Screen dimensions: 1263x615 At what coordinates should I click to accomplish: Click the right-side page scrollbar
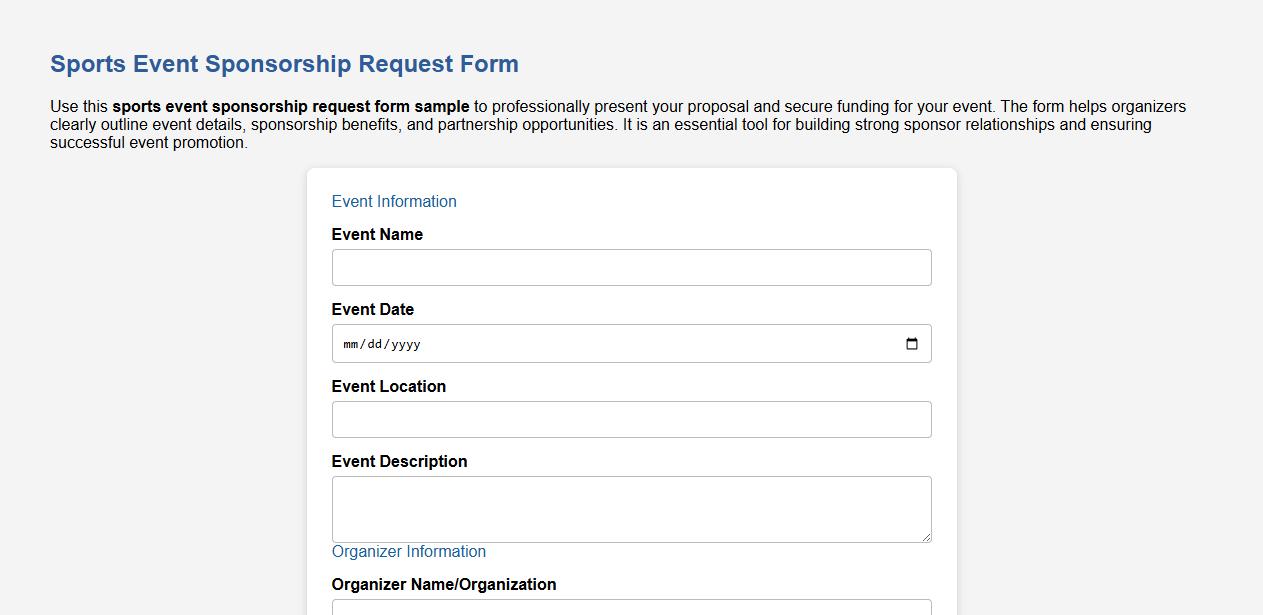pos(1257,300)
